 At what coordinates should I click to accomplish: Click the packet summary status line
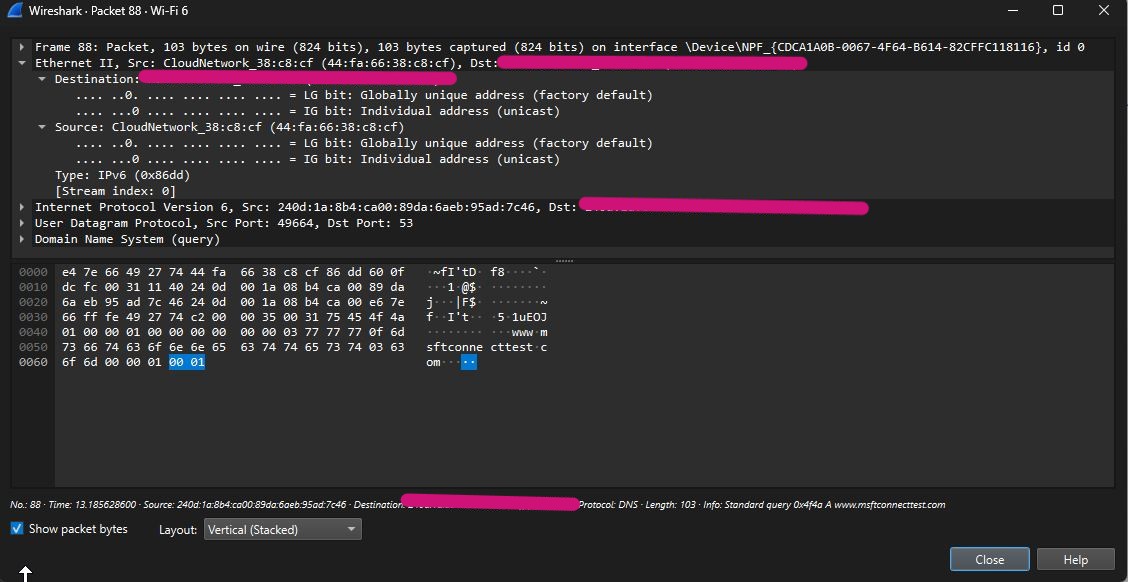coord(478,504)
